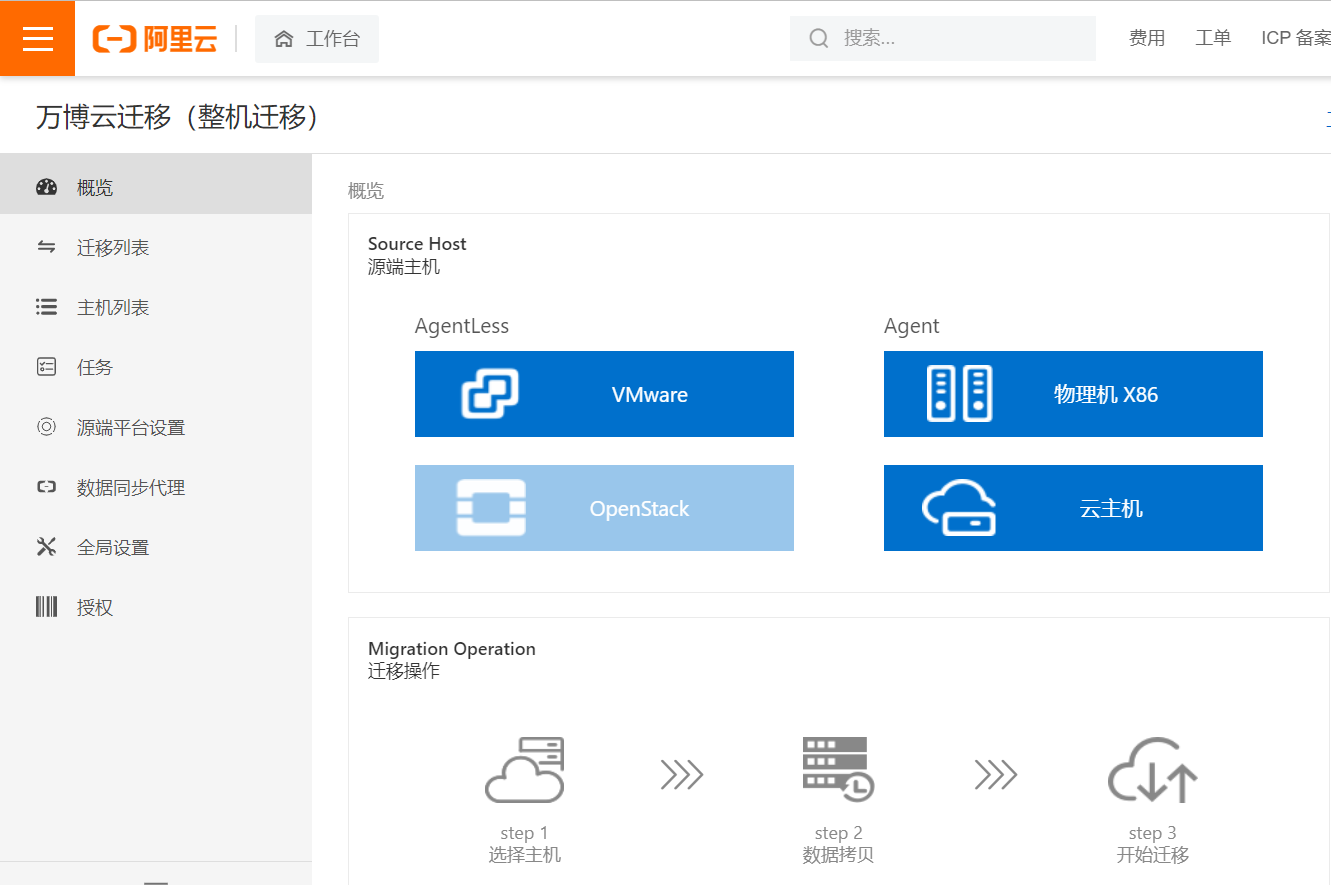Click the cloud host icon for 云主机
The width and height of the screenshot is (1331, 885).
click(x=958, y=508)
